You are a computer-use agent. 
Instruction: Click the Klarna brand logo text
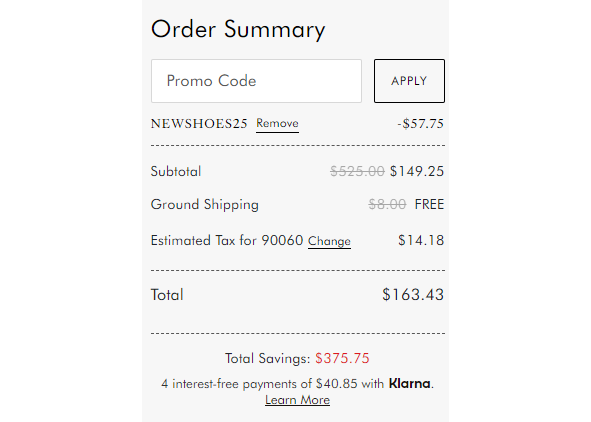410,384
